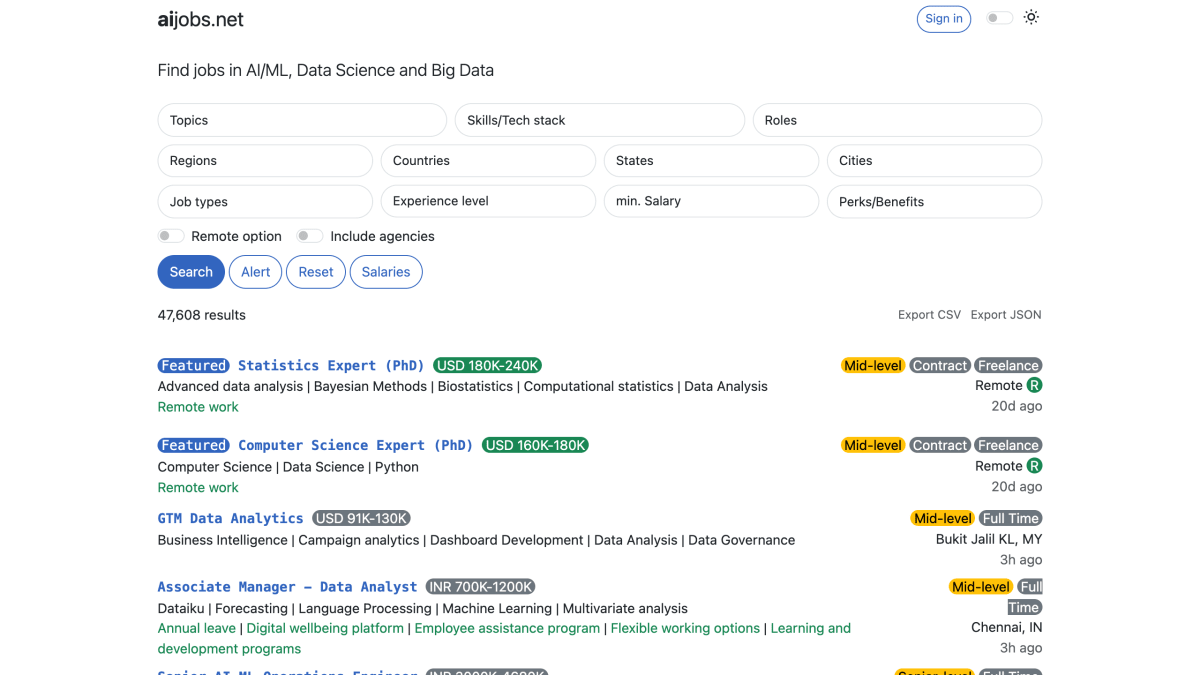This screenshot has width=1200, height=675.
Task: Open the Regions filter field
Action: coord(265,160)
